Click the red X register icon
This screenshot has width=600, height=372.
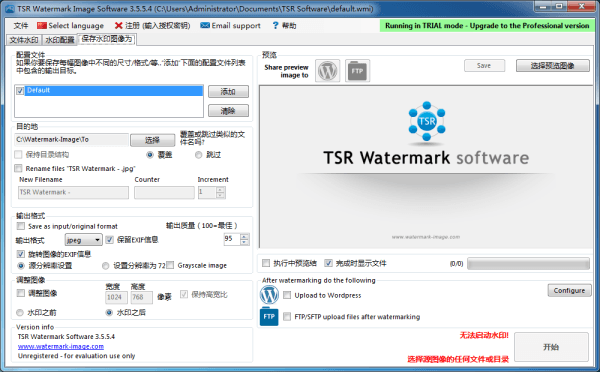coord(119,26)
